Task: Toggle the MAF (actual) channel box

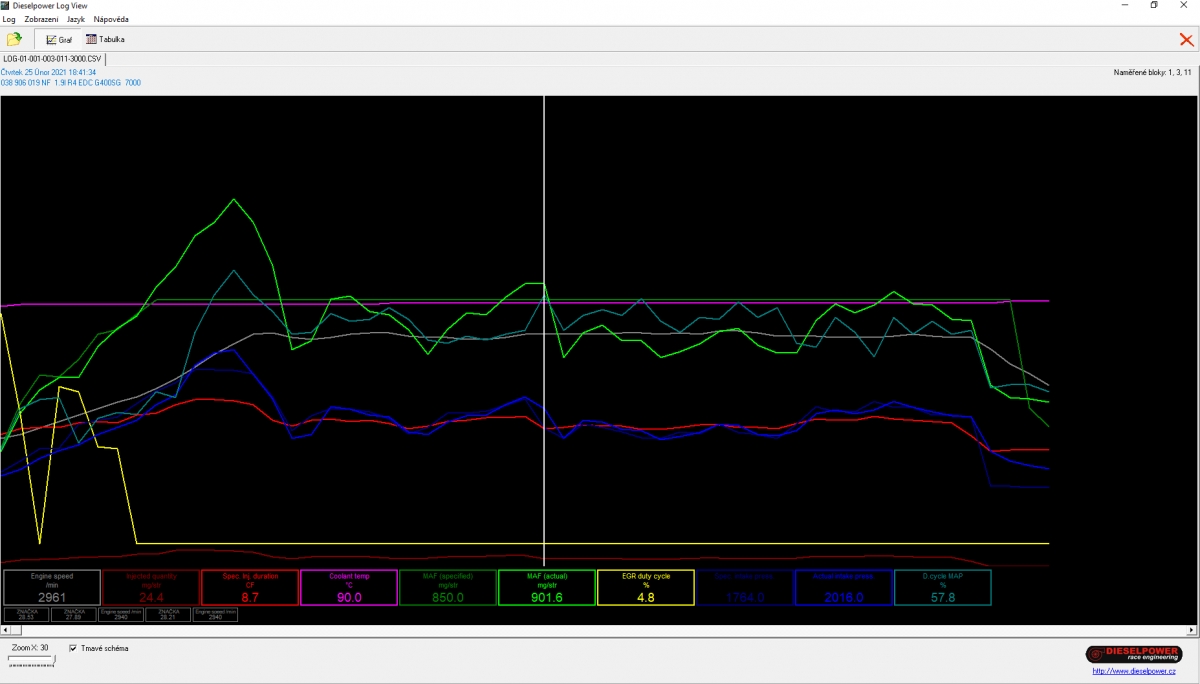Action: coord(547,587)
